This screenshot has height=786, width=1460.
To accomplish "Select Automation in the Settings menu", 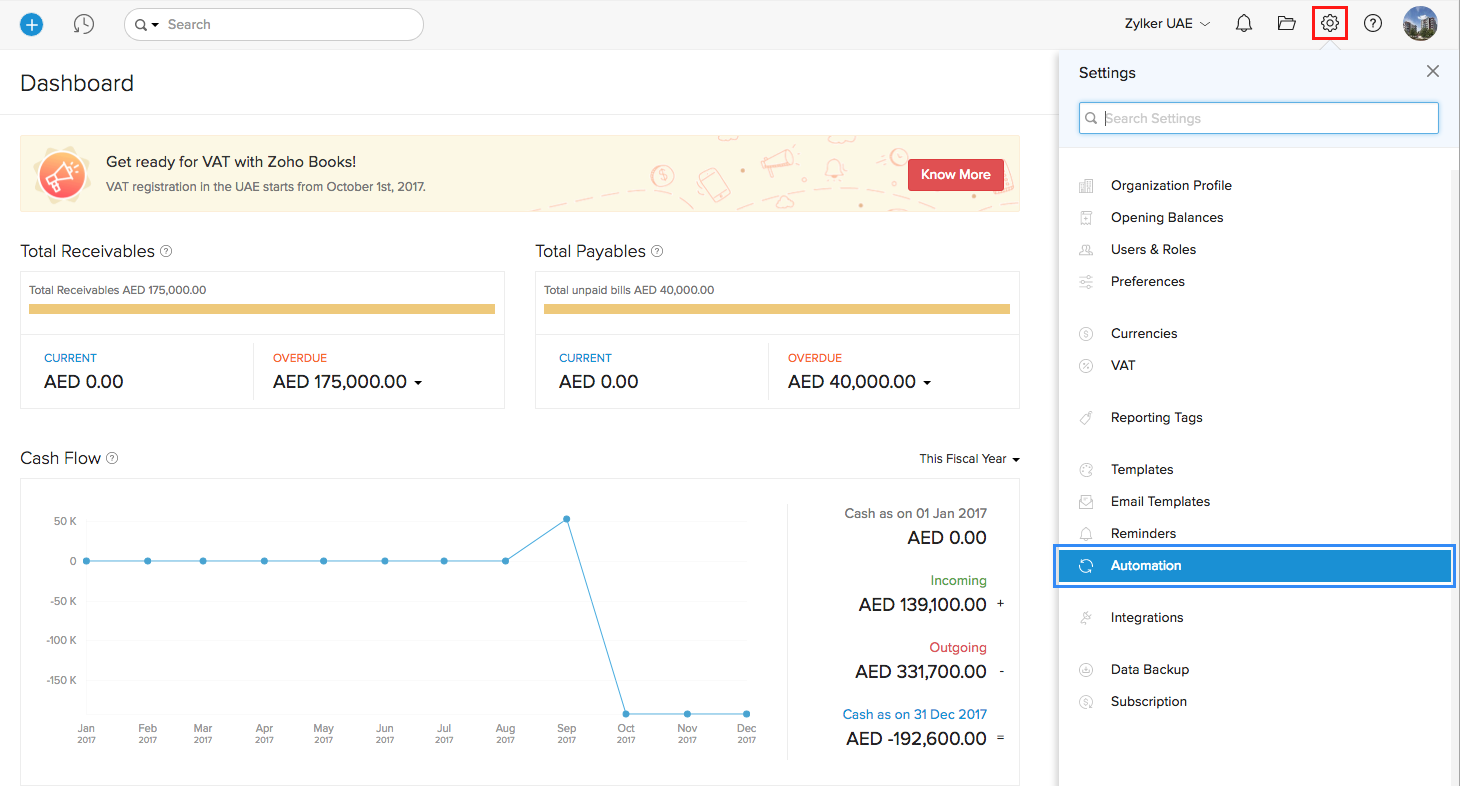I will tap(1146, 566).
